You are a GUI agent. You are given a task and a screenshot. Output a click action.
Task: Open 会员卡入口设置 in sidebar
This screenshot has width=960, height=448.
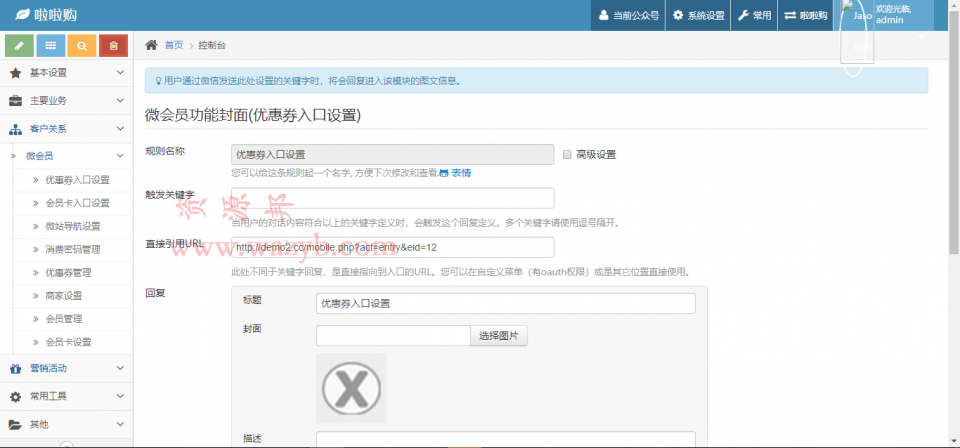tap(77, 203)
